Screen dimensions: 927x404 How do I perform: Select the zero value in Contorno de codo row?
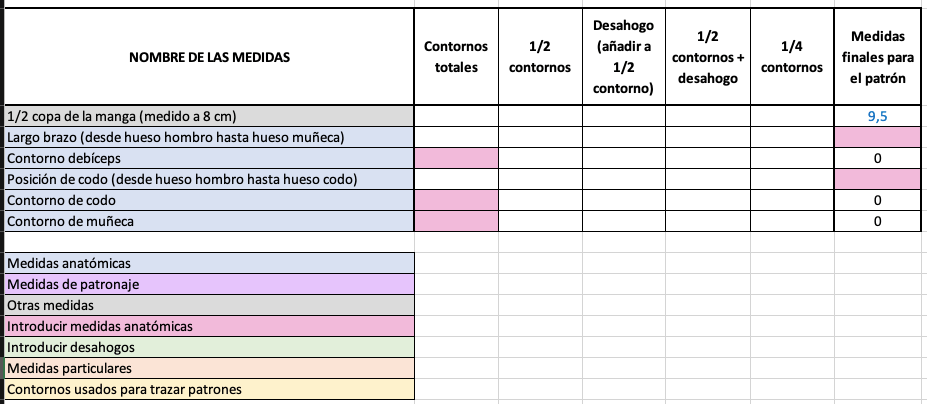click(877, 201)
